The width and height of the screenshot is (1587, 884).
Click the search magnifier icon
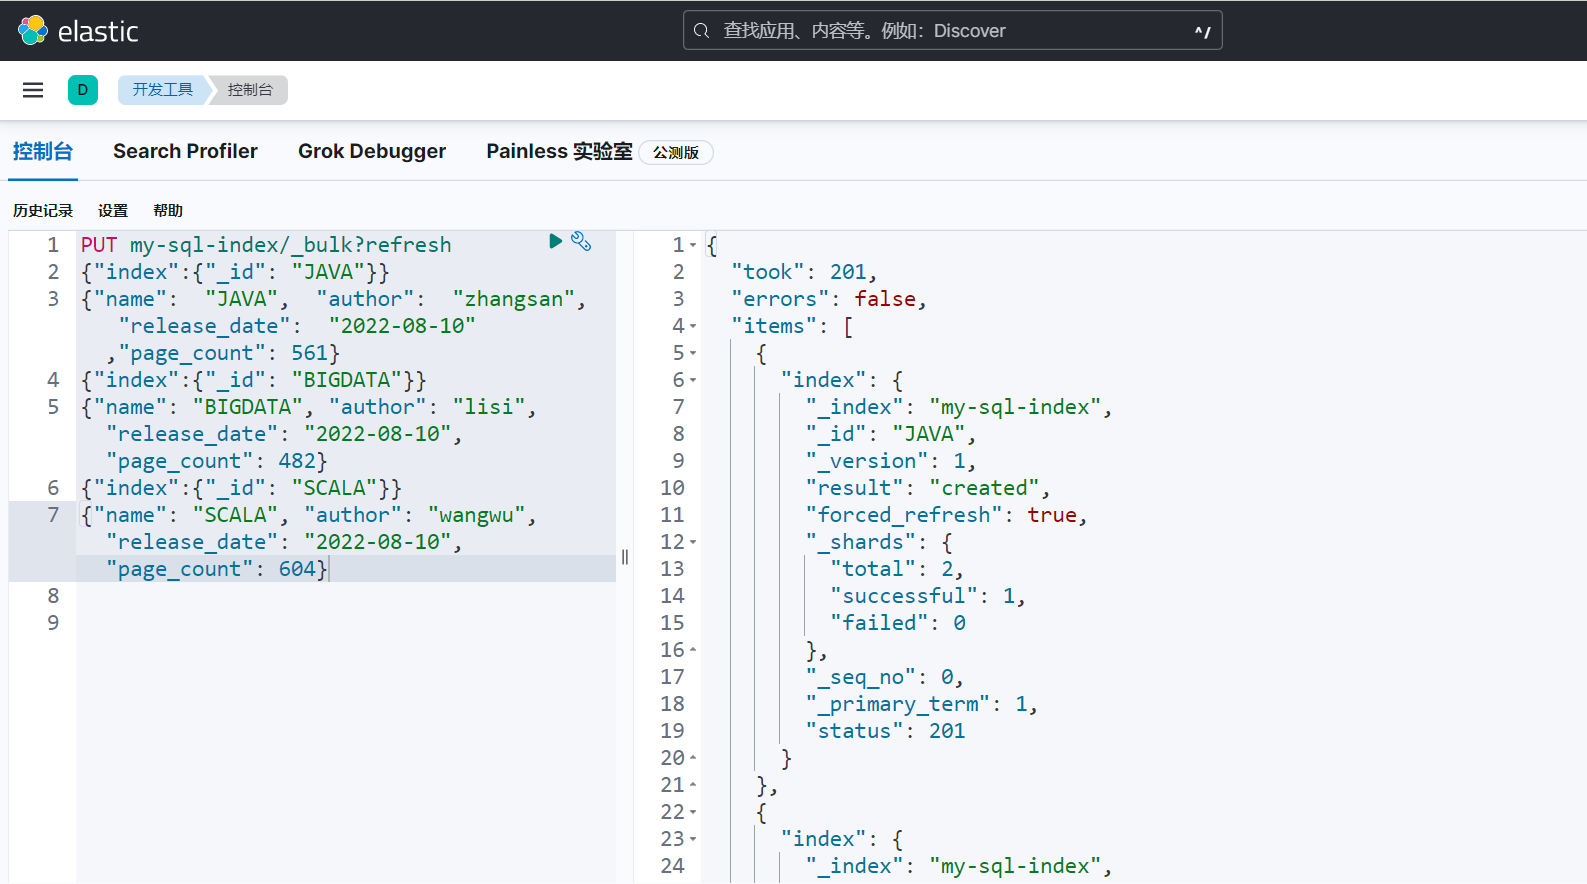pos(702,31)
